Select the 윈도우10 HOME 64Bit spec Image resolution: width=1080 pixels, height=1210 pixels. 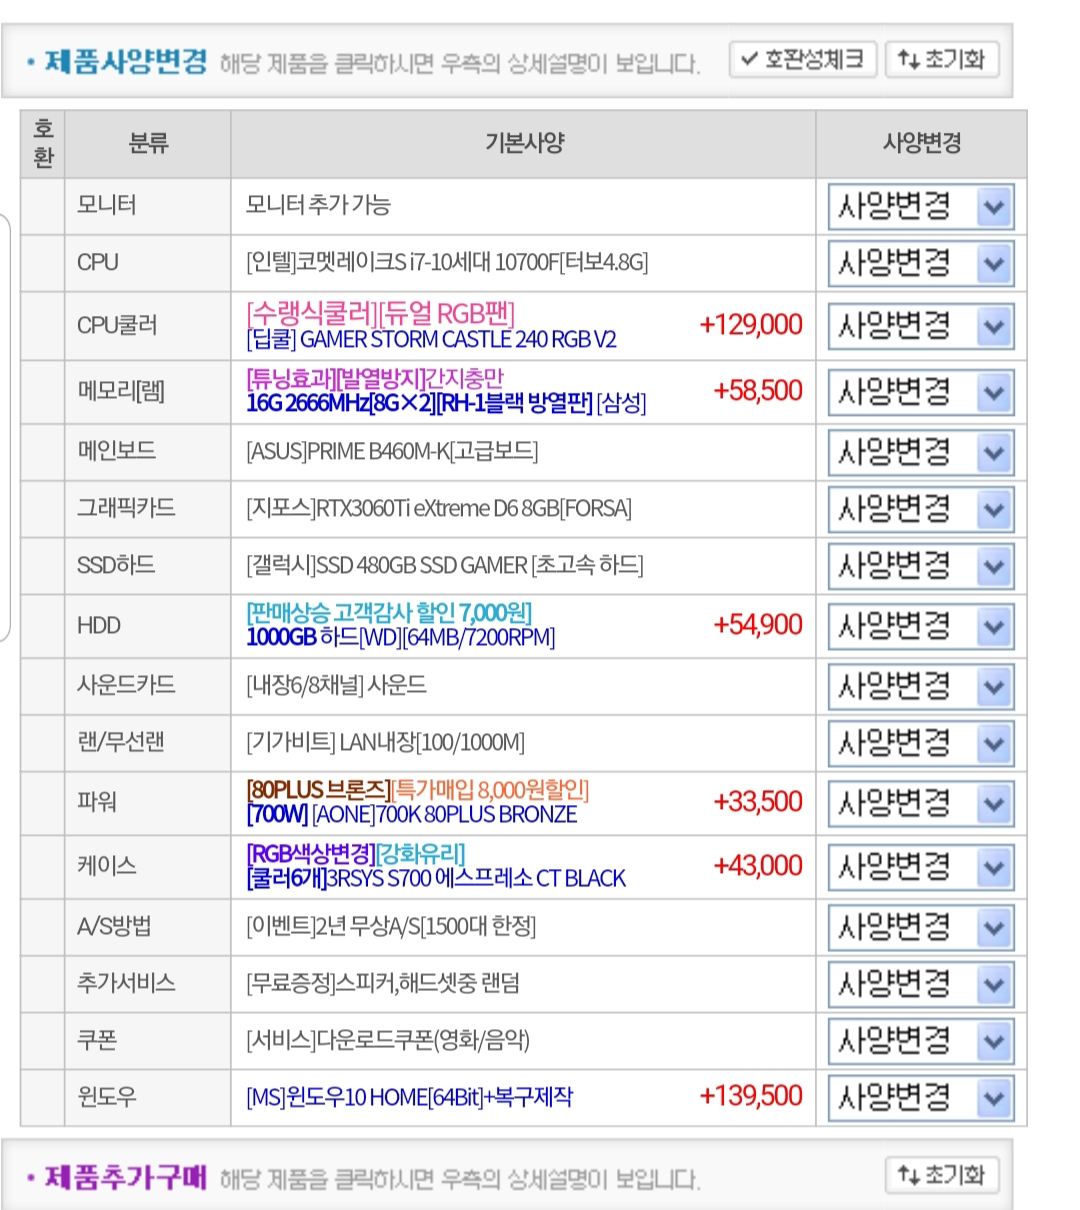coord(410,1097)
